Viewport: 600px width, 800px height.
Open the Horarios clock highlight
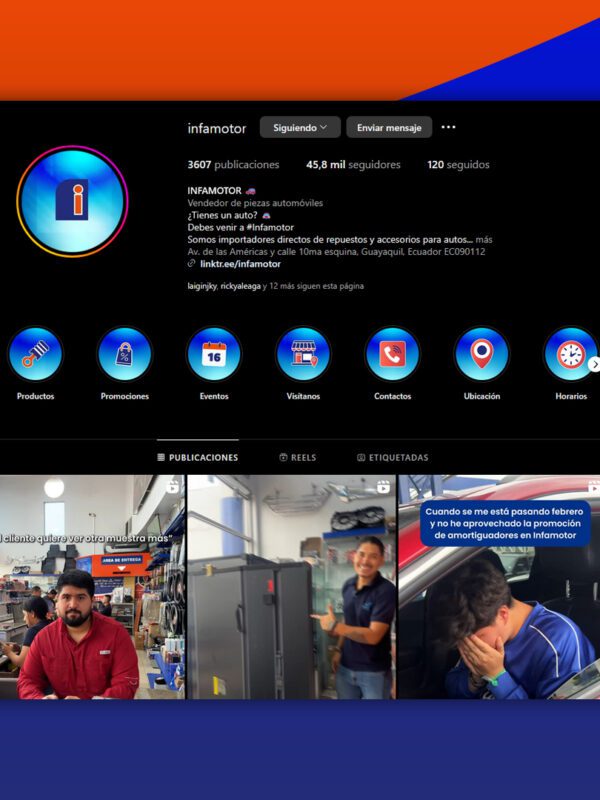[570, 355]
